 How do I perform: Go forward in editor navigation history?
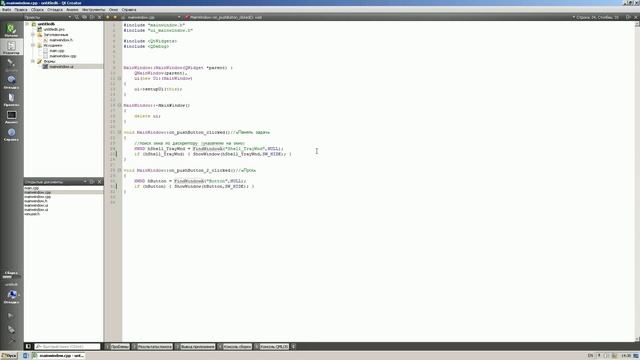pyautogui.click(x=115, y=17)
